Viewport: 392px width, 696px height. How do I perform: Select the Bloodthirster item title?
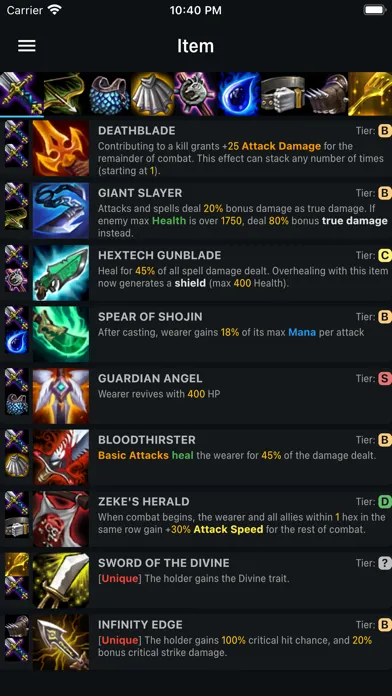point(147,440)
